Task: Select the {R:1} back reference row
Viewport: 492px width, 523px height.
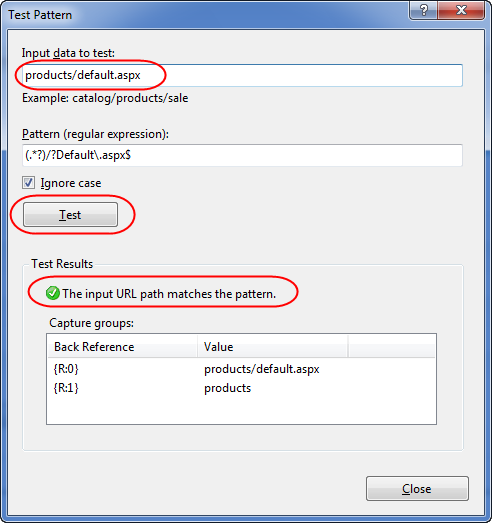Action: [x=241, y=388]
